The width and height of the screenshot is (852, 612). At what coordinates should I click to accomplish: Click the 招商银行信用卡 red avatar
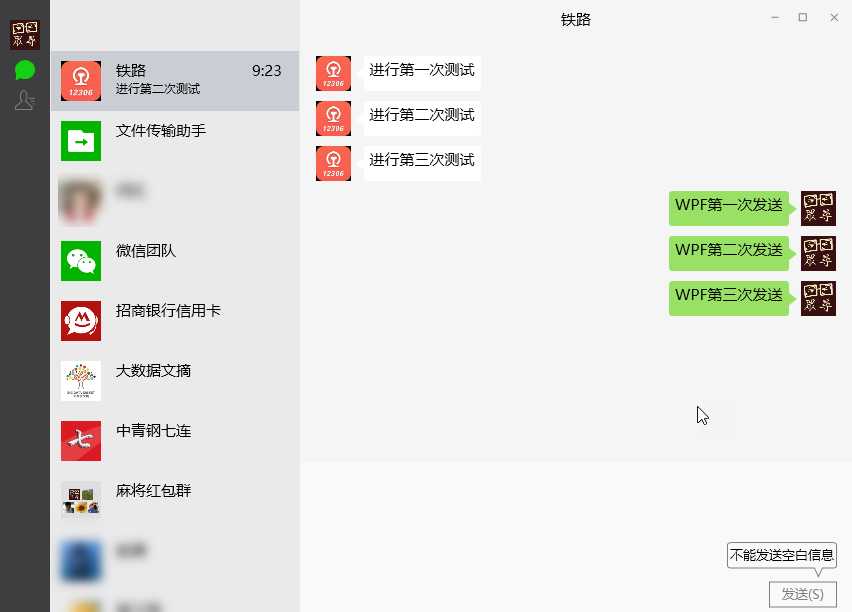[x=81, y=321]
